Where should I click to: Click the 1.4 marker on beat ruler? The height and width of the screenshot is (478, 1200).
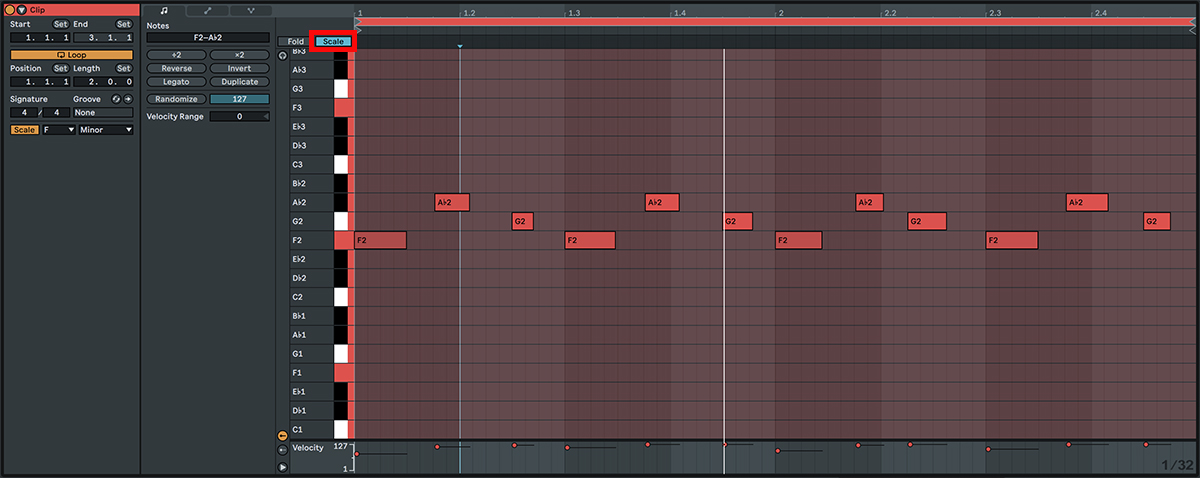tap(679, 12)
